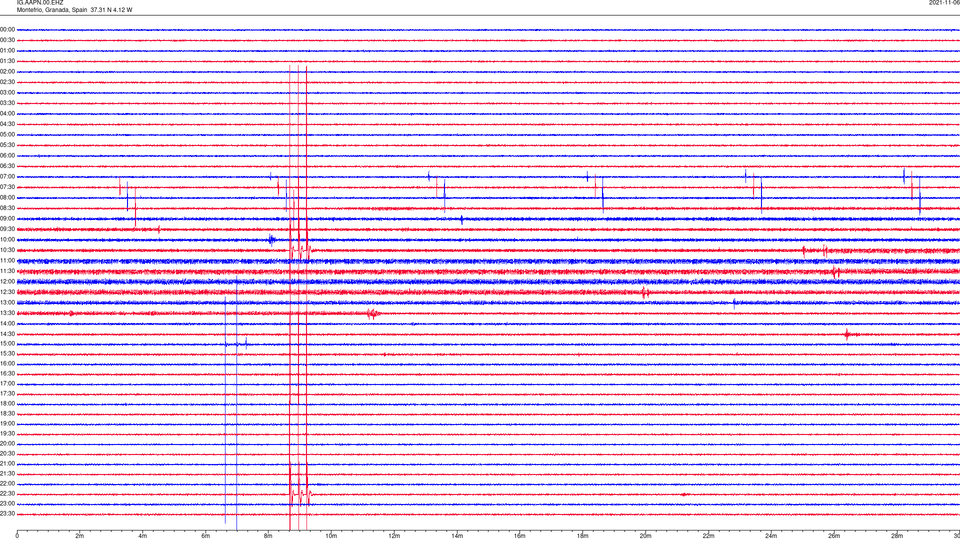960x540 pixels.
Task: Choose the 23:00 trace label
Action: click(7, 504)
